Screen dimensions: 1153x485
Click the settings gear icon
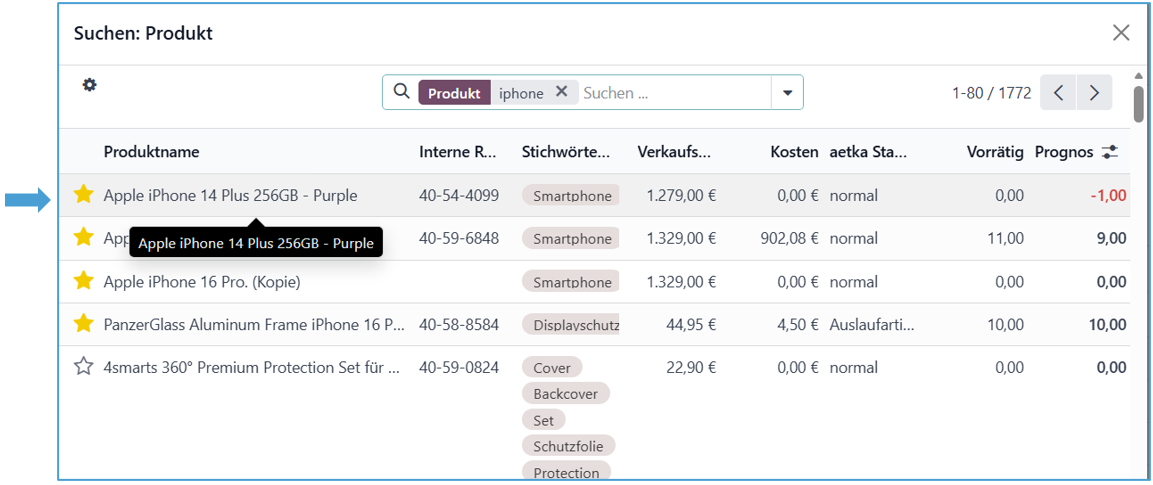89,85
